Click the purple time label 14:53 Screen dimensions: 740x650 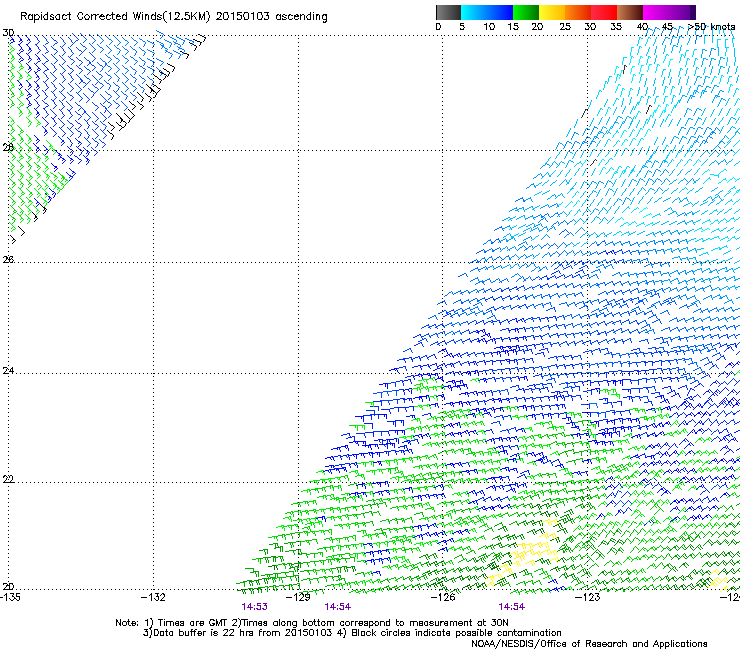[254, 607]
